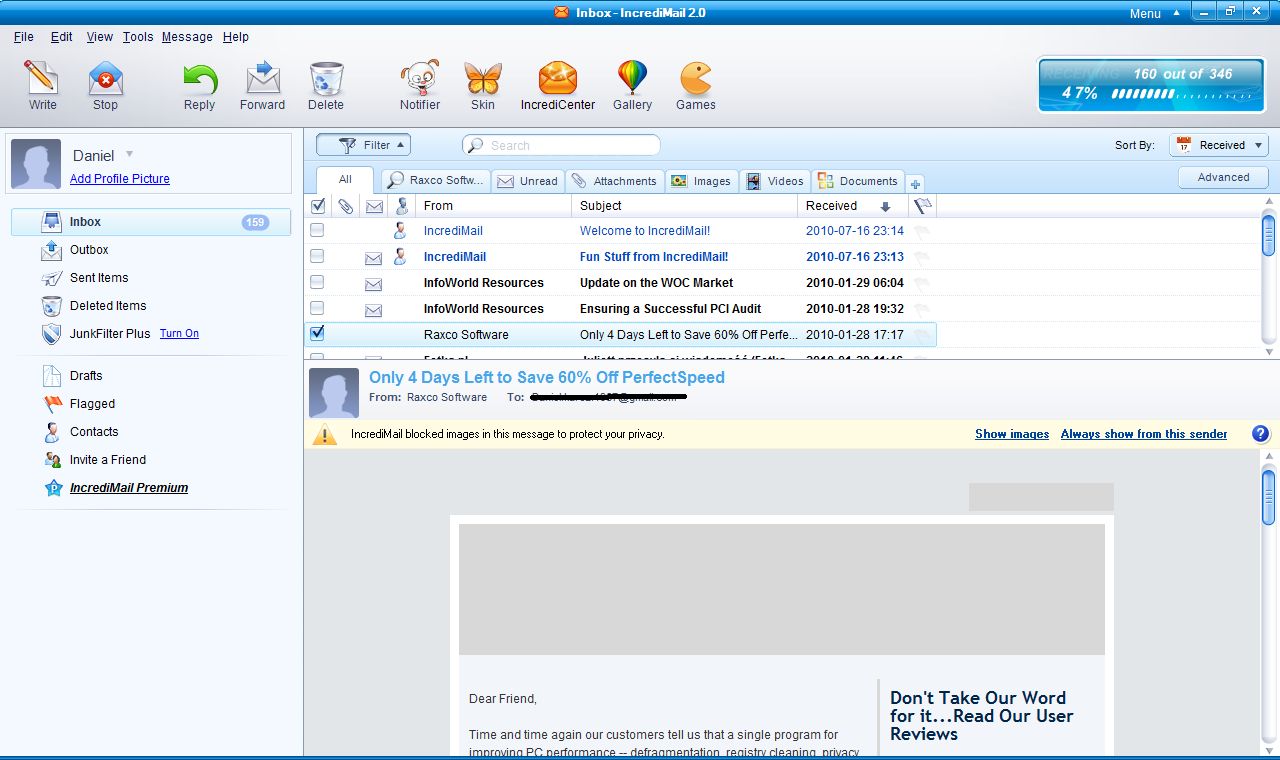The image size is (1280, 760).
Task: Click Daniel's profile picture placeholder
Action: click(x=36, y=164)
